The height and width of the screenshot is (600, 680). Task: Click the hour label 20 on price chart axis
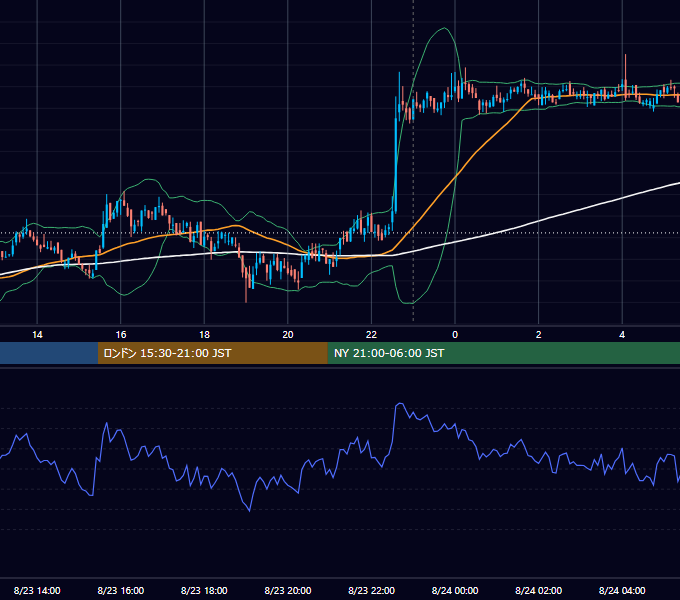[288, 334]
